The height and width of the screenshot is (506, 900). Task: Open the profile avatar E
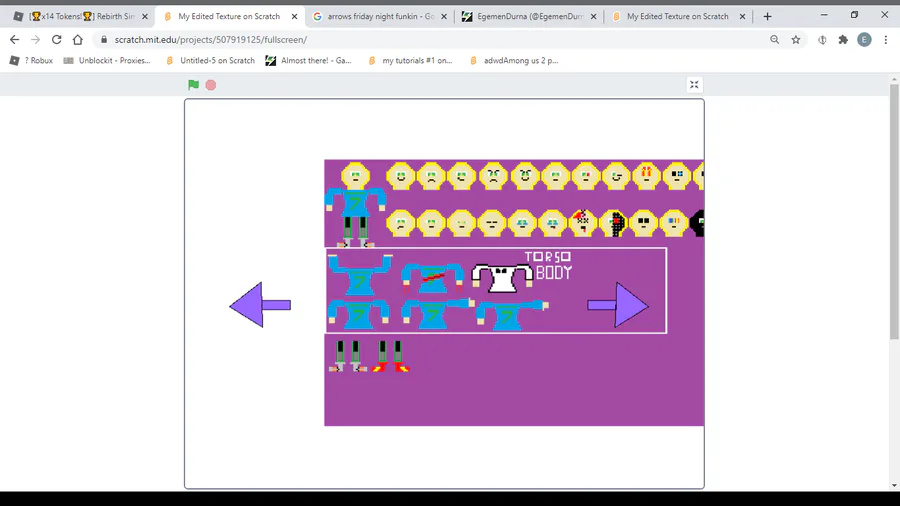tap(864, 40)
